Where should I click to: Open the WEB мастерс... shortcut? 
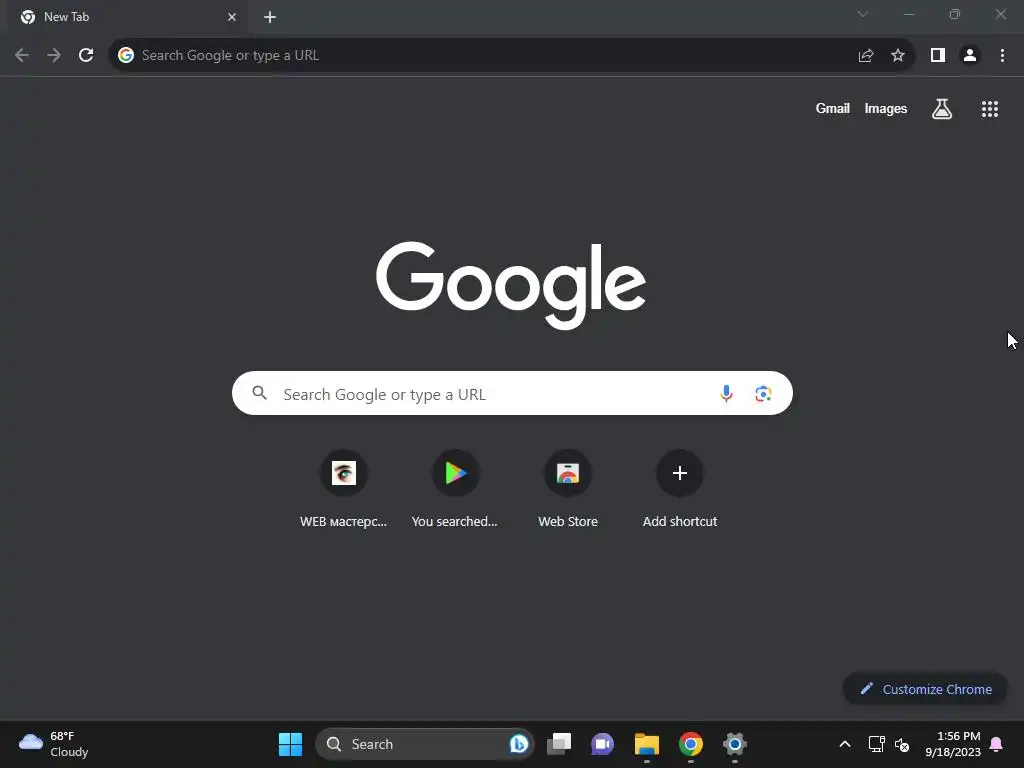coord(344,488)
